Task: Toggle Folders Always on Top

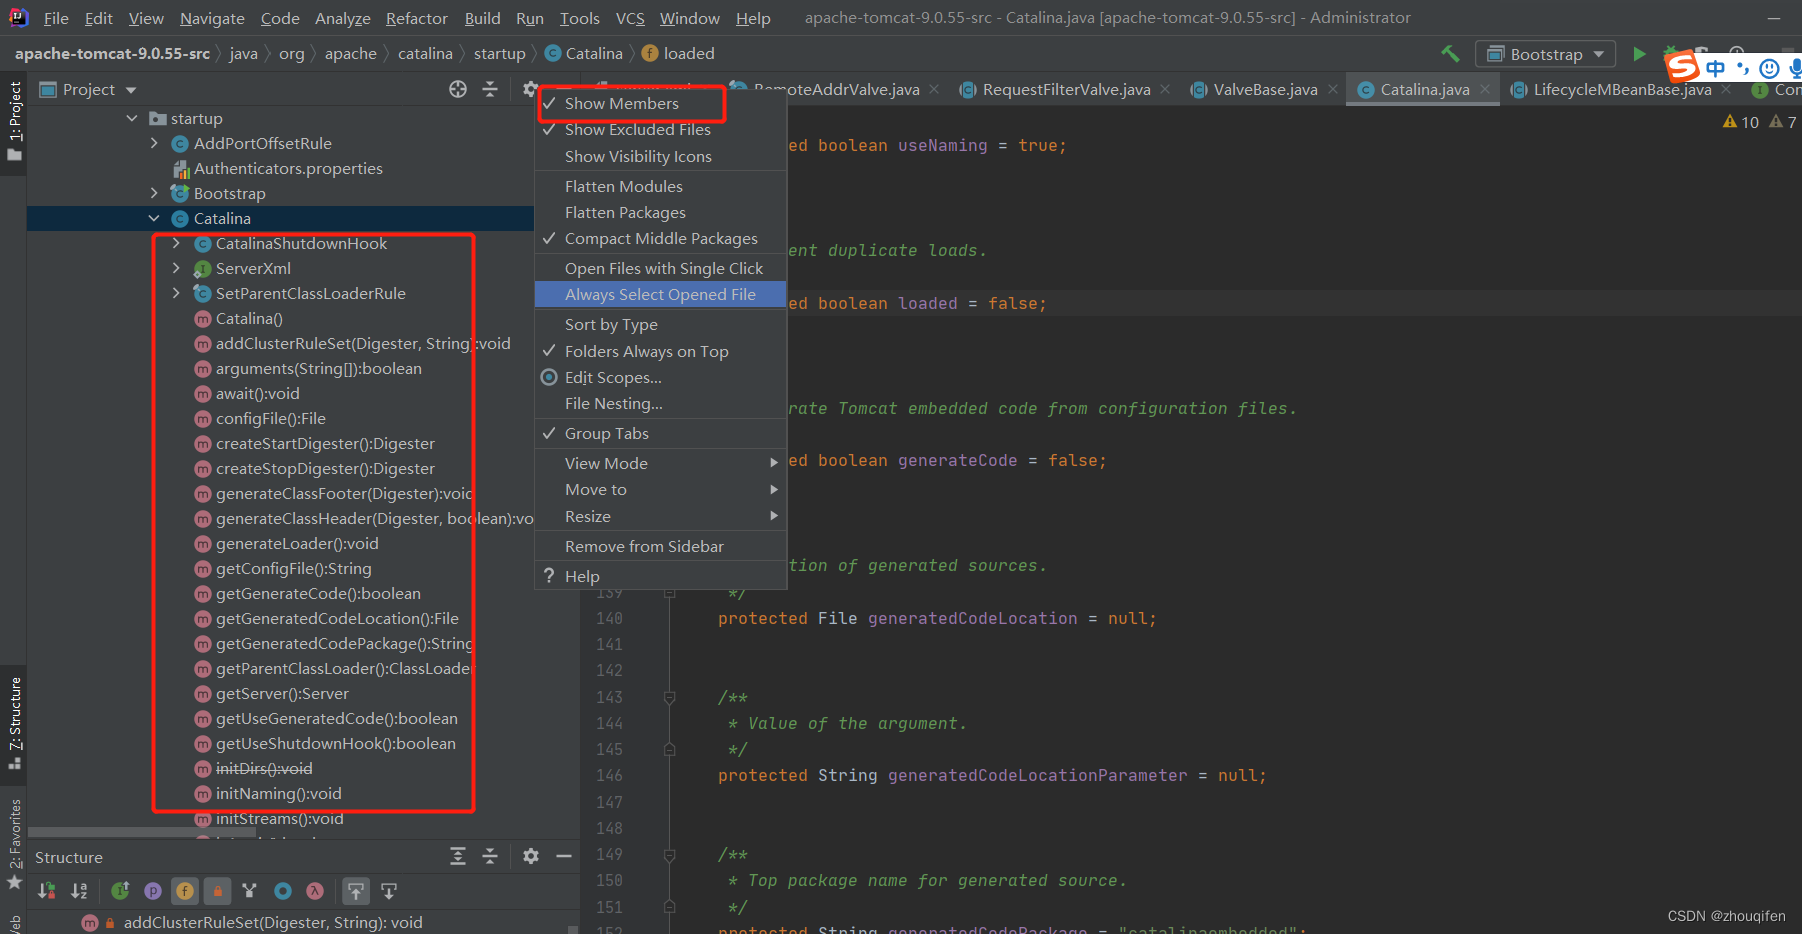Action: click(661, 351)
